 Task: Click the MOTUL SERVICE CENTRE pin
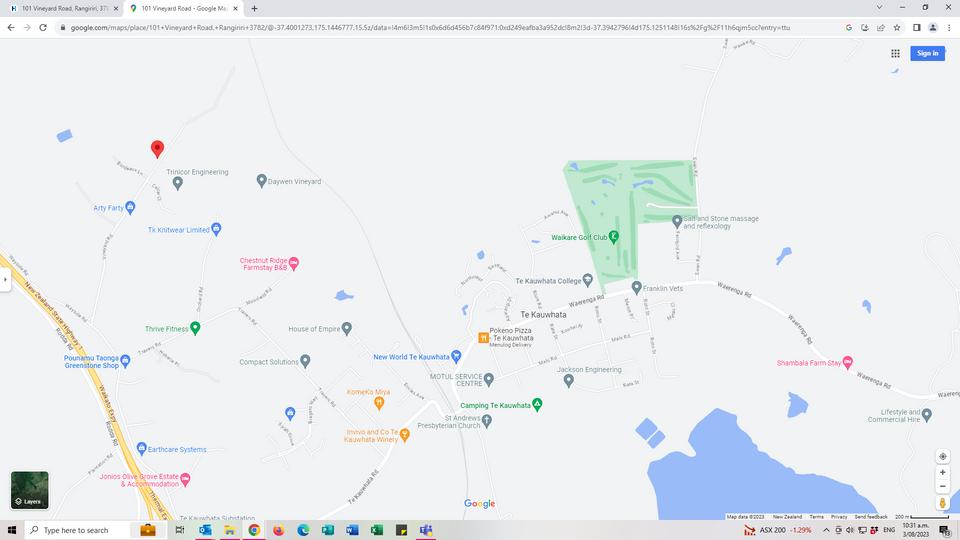489,380
